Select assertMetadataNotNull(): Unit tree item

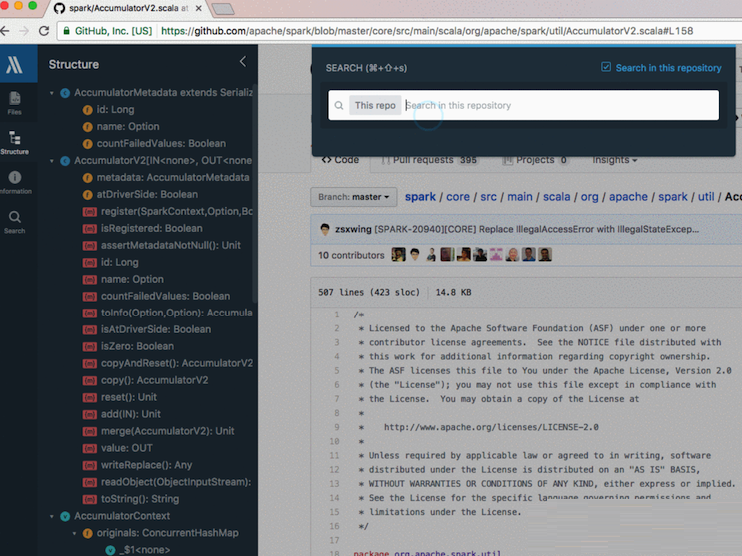pos(171,246)
